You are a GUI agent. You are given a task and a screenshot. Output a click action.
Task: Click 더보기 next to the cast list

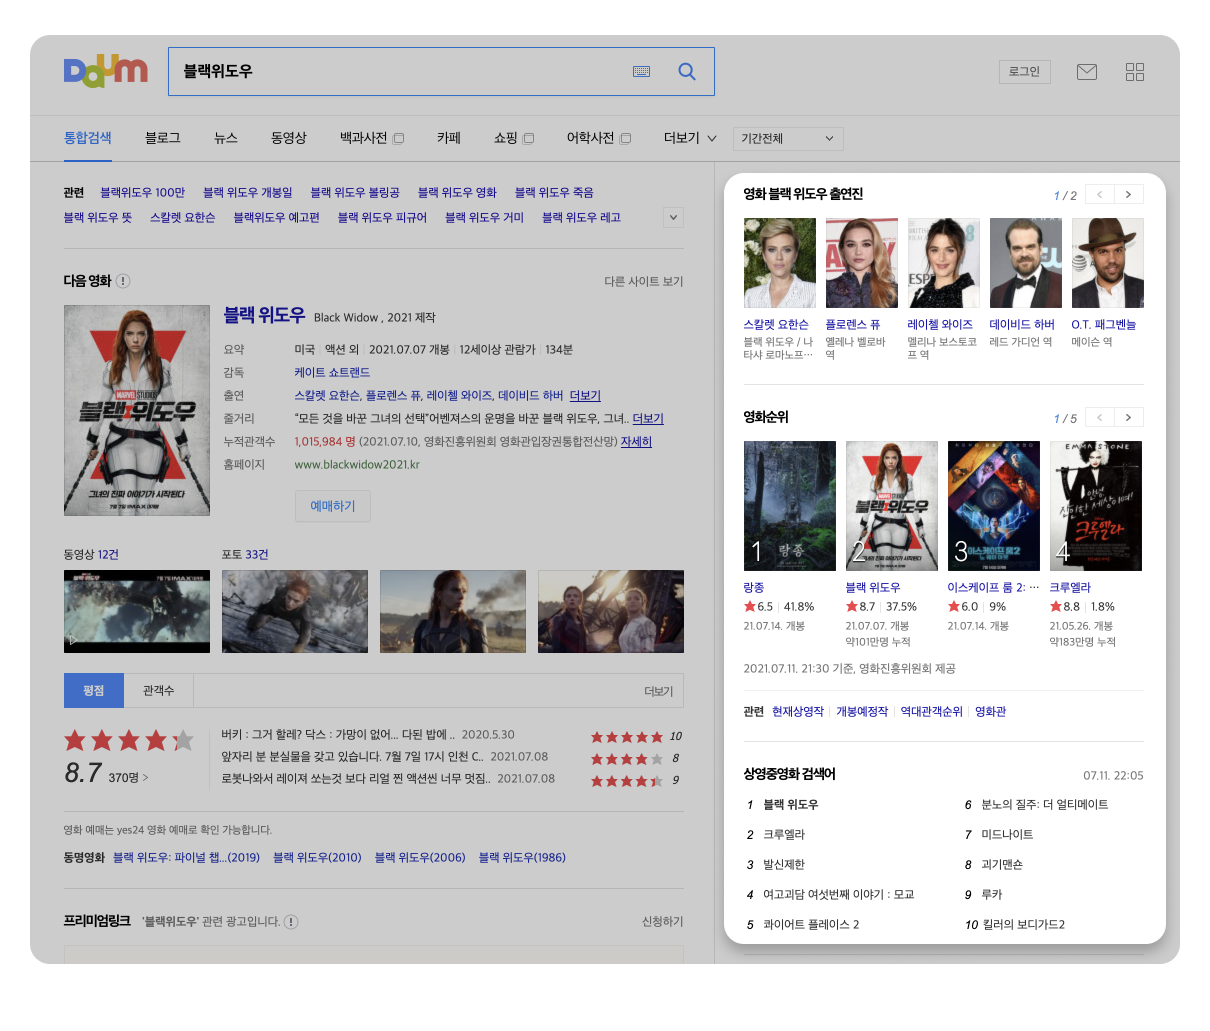pos(585,395)
